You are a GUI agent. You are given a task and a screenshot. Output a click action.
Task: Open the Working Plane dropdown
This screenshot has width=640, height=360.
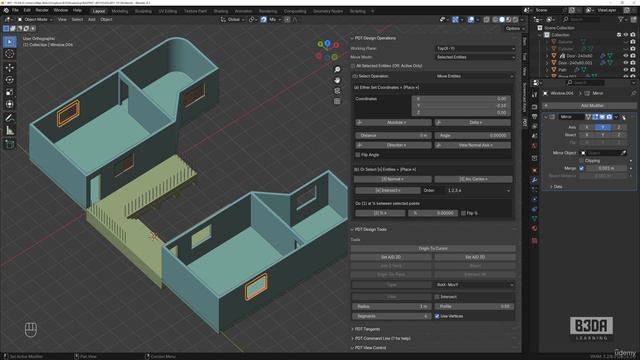[x=476, y=48]
